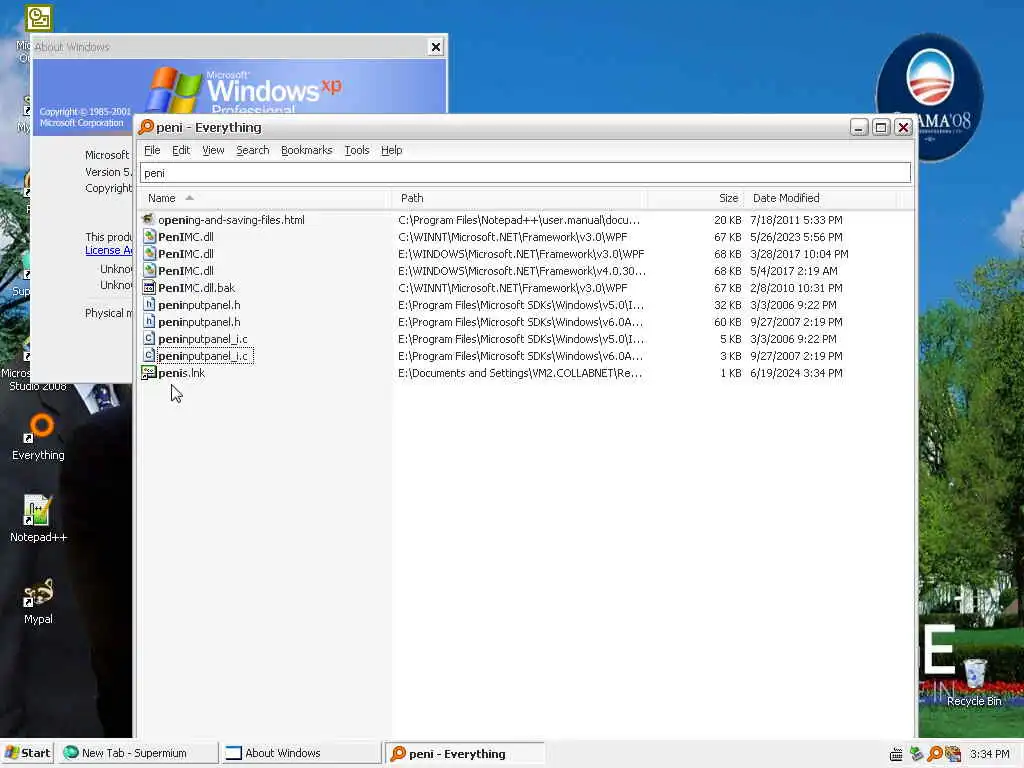Click the icon of 60 KB peninputpanel.h
Image resolution: width=1024 pixels, height=768 pixels.
(x=149, y=321)
